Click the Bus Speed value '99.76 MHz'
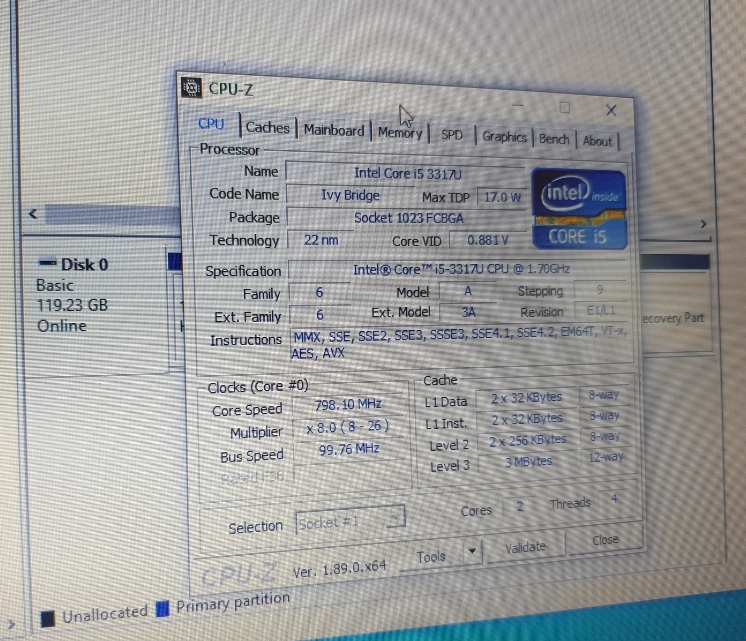 tap(349, 449)
